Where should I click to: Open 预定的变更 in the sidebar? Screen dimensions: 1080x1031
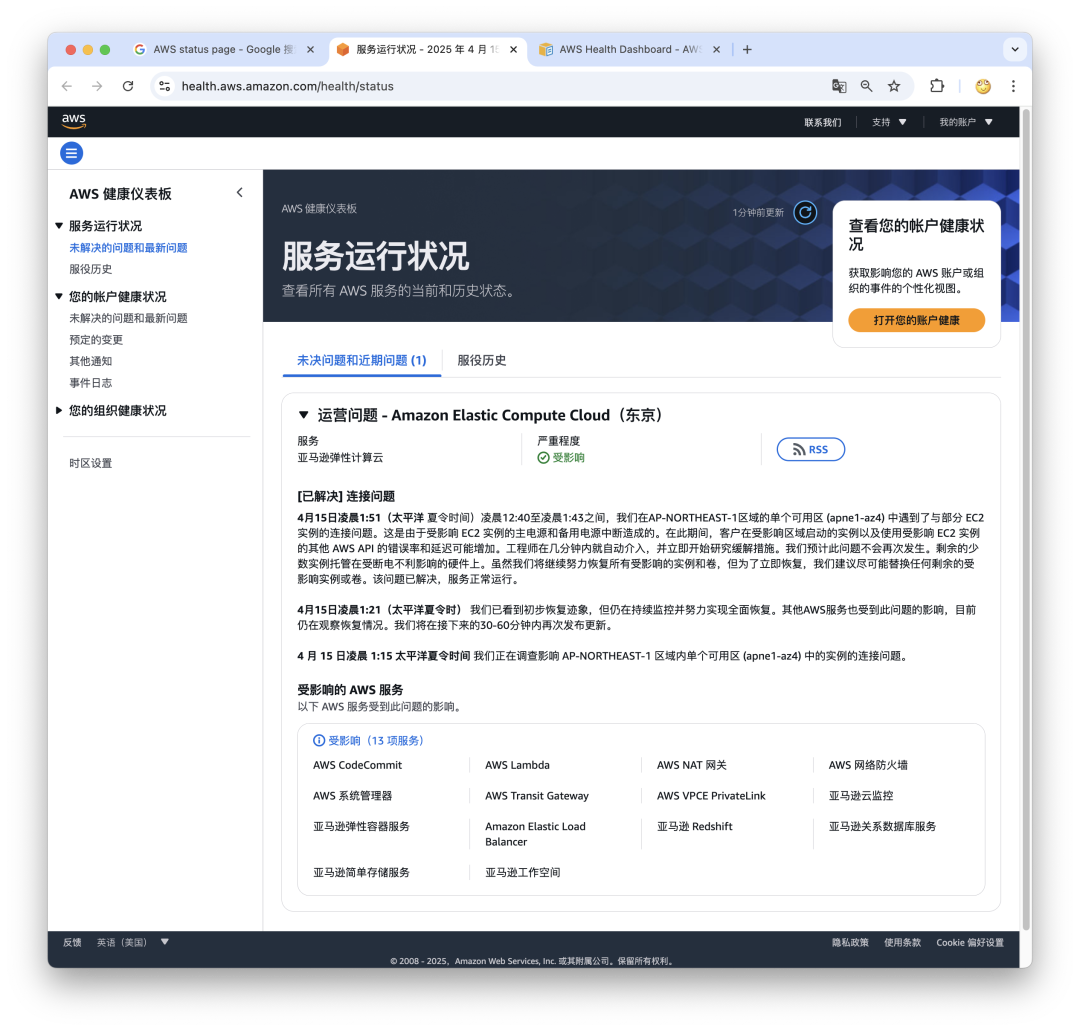[x=96, y=340]
